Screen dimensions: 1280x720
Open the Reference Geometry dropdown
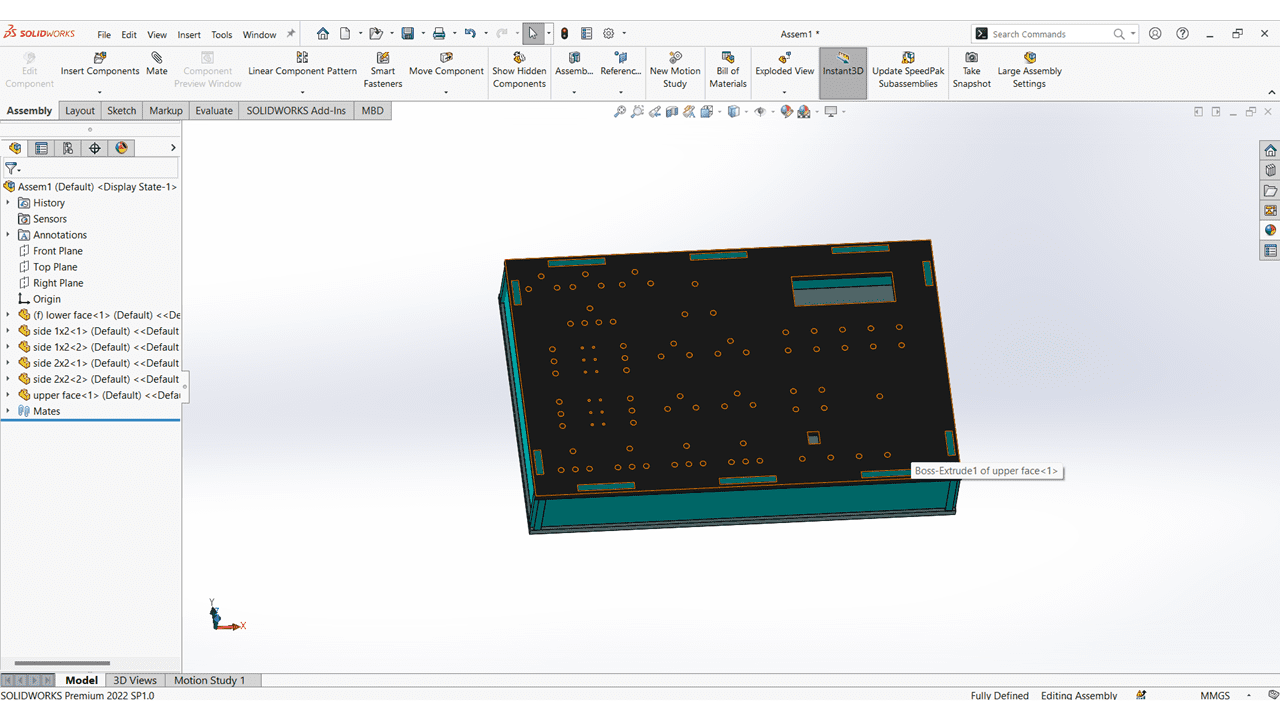point(621,92)
